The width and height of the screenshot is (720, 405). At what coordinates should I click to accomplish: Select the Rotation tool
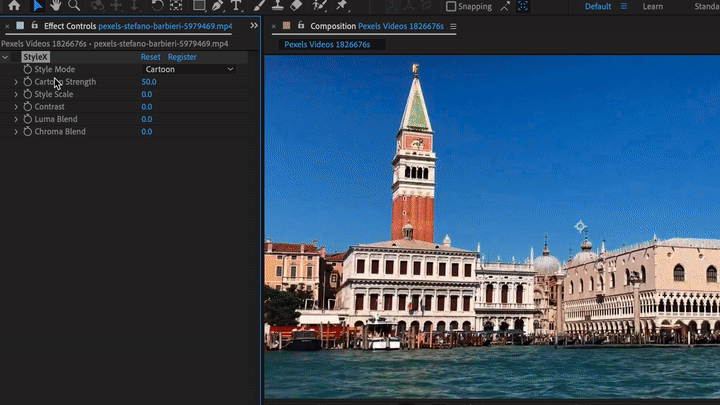tap(158, 6)
